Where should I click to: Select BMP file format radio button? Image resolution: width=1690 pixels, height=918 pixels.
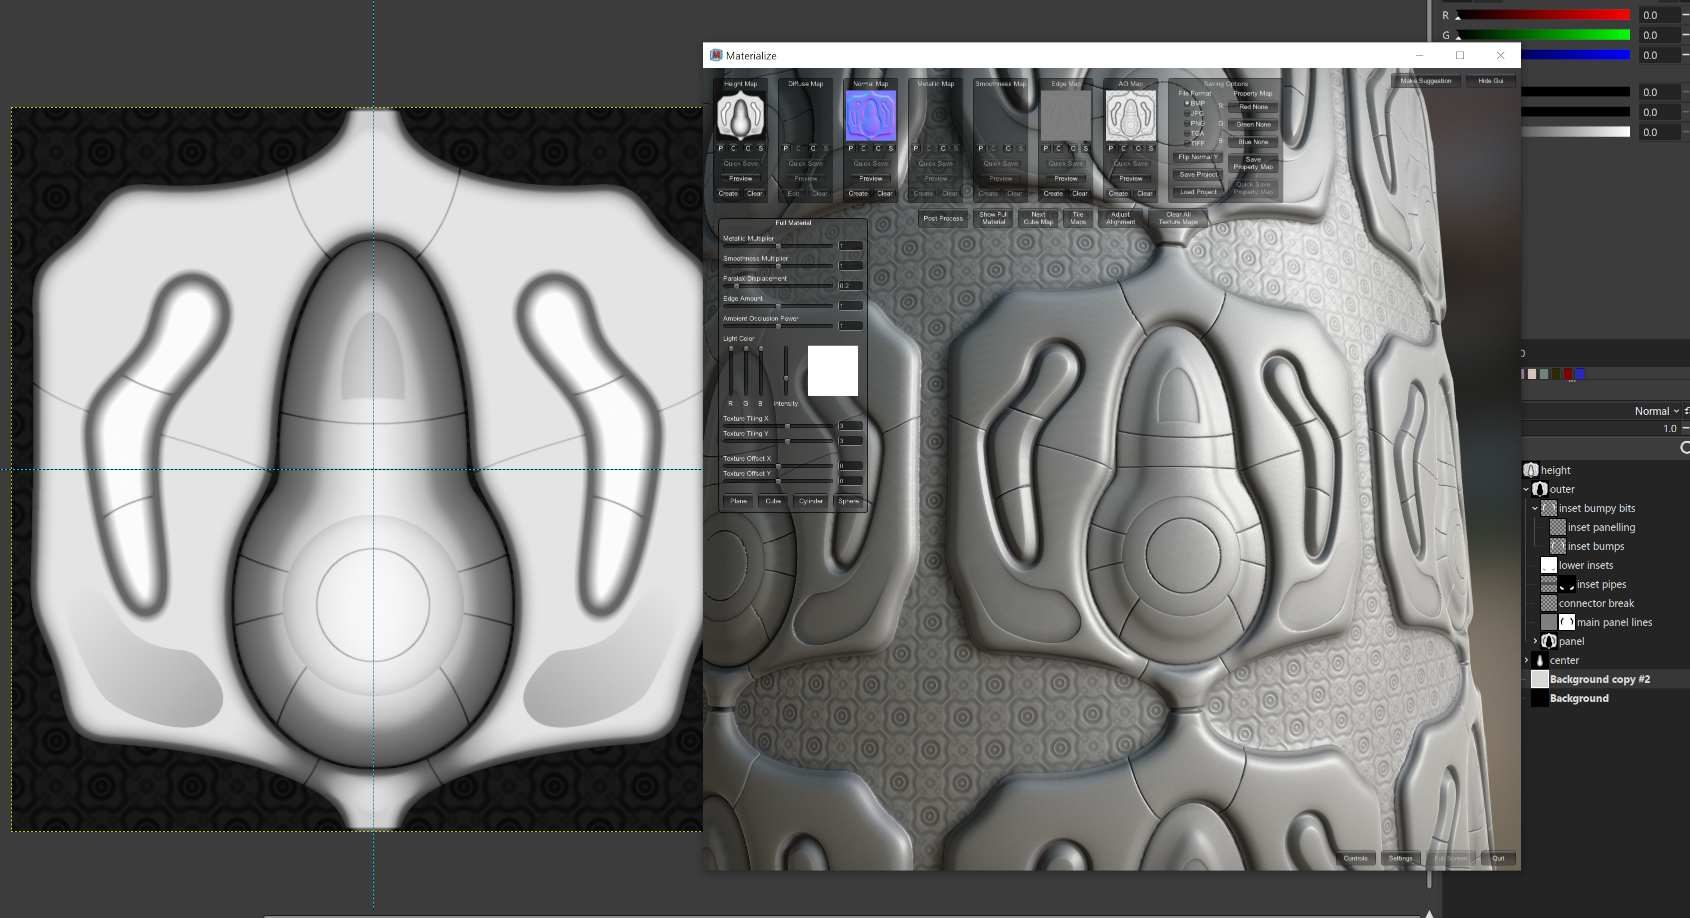click(1187, 103)
